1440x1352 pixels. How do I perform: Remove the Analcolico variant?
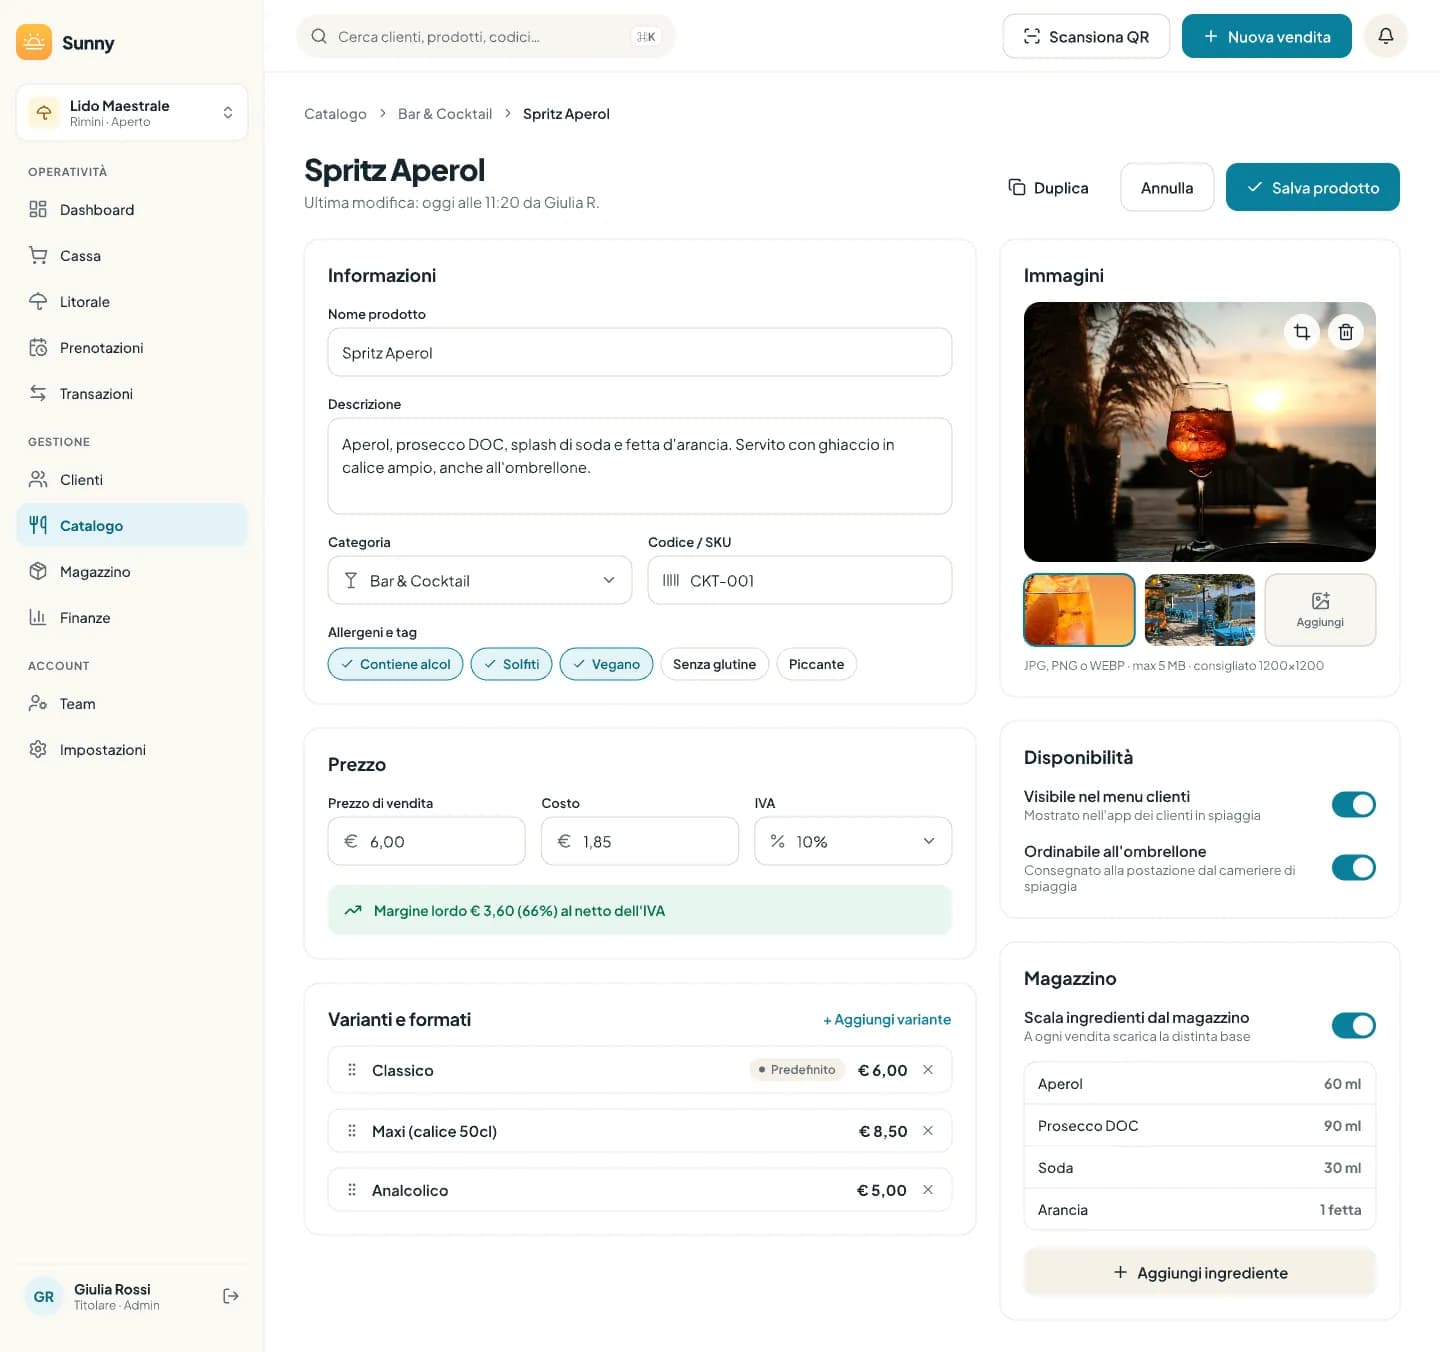coord(928,1190)
